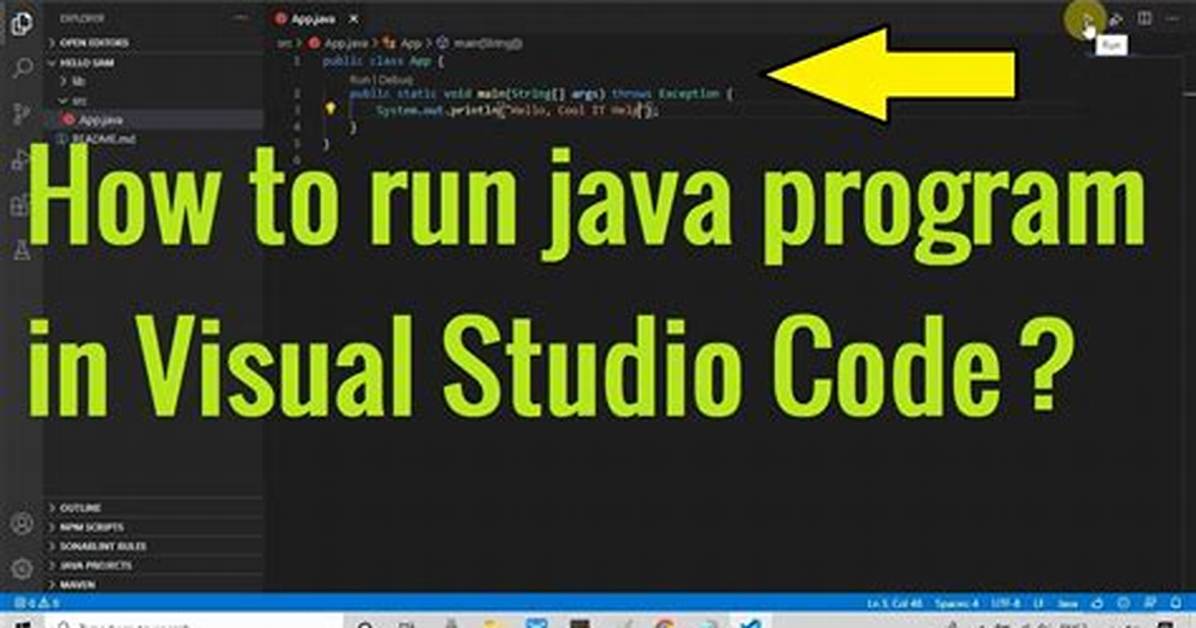Click the UTF-8 encoding status item
The width and height of the screenshot is (1196, 628).
(1005, 604)
